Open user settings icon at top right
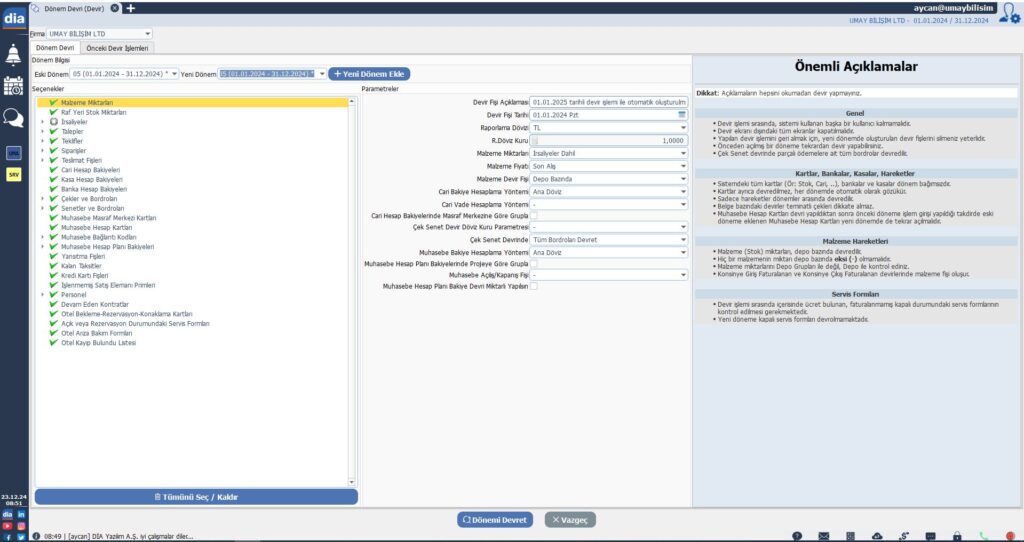Viewport: 1024px width, 542px height. 1010,14
